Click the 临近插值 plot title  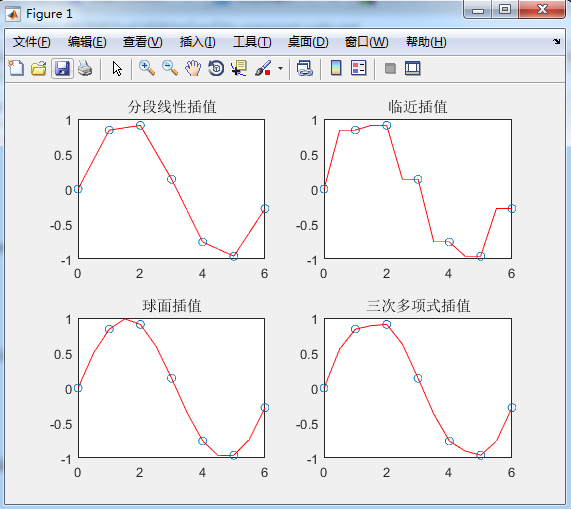pos(418,107)
